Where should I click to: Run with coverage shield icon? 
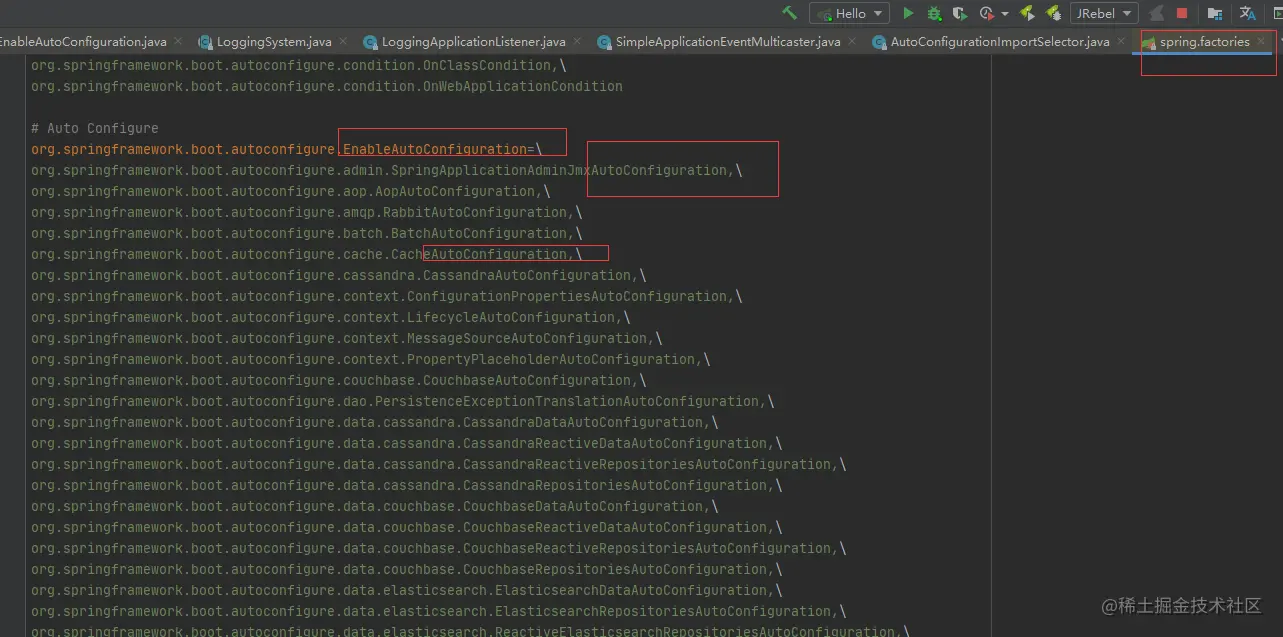[x=960, y=13]
